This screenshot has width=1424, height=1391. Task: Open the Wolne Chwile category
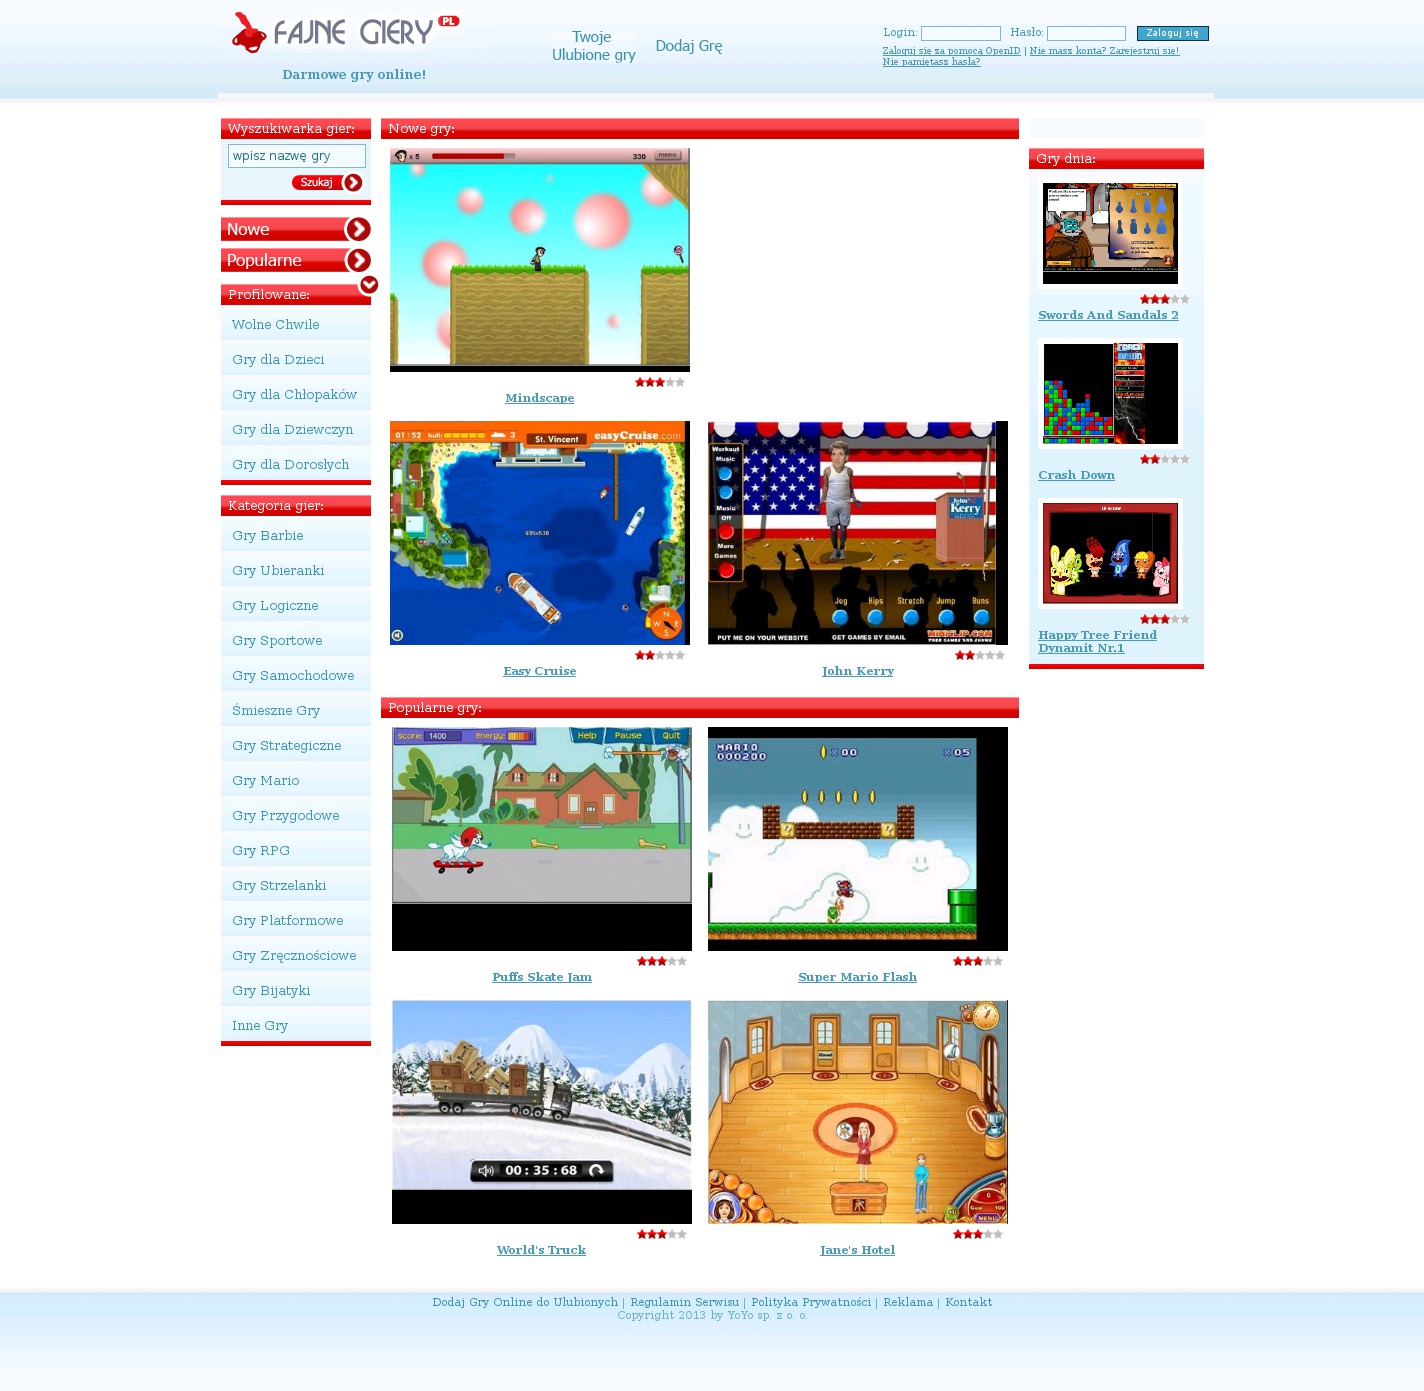point(296,325)
